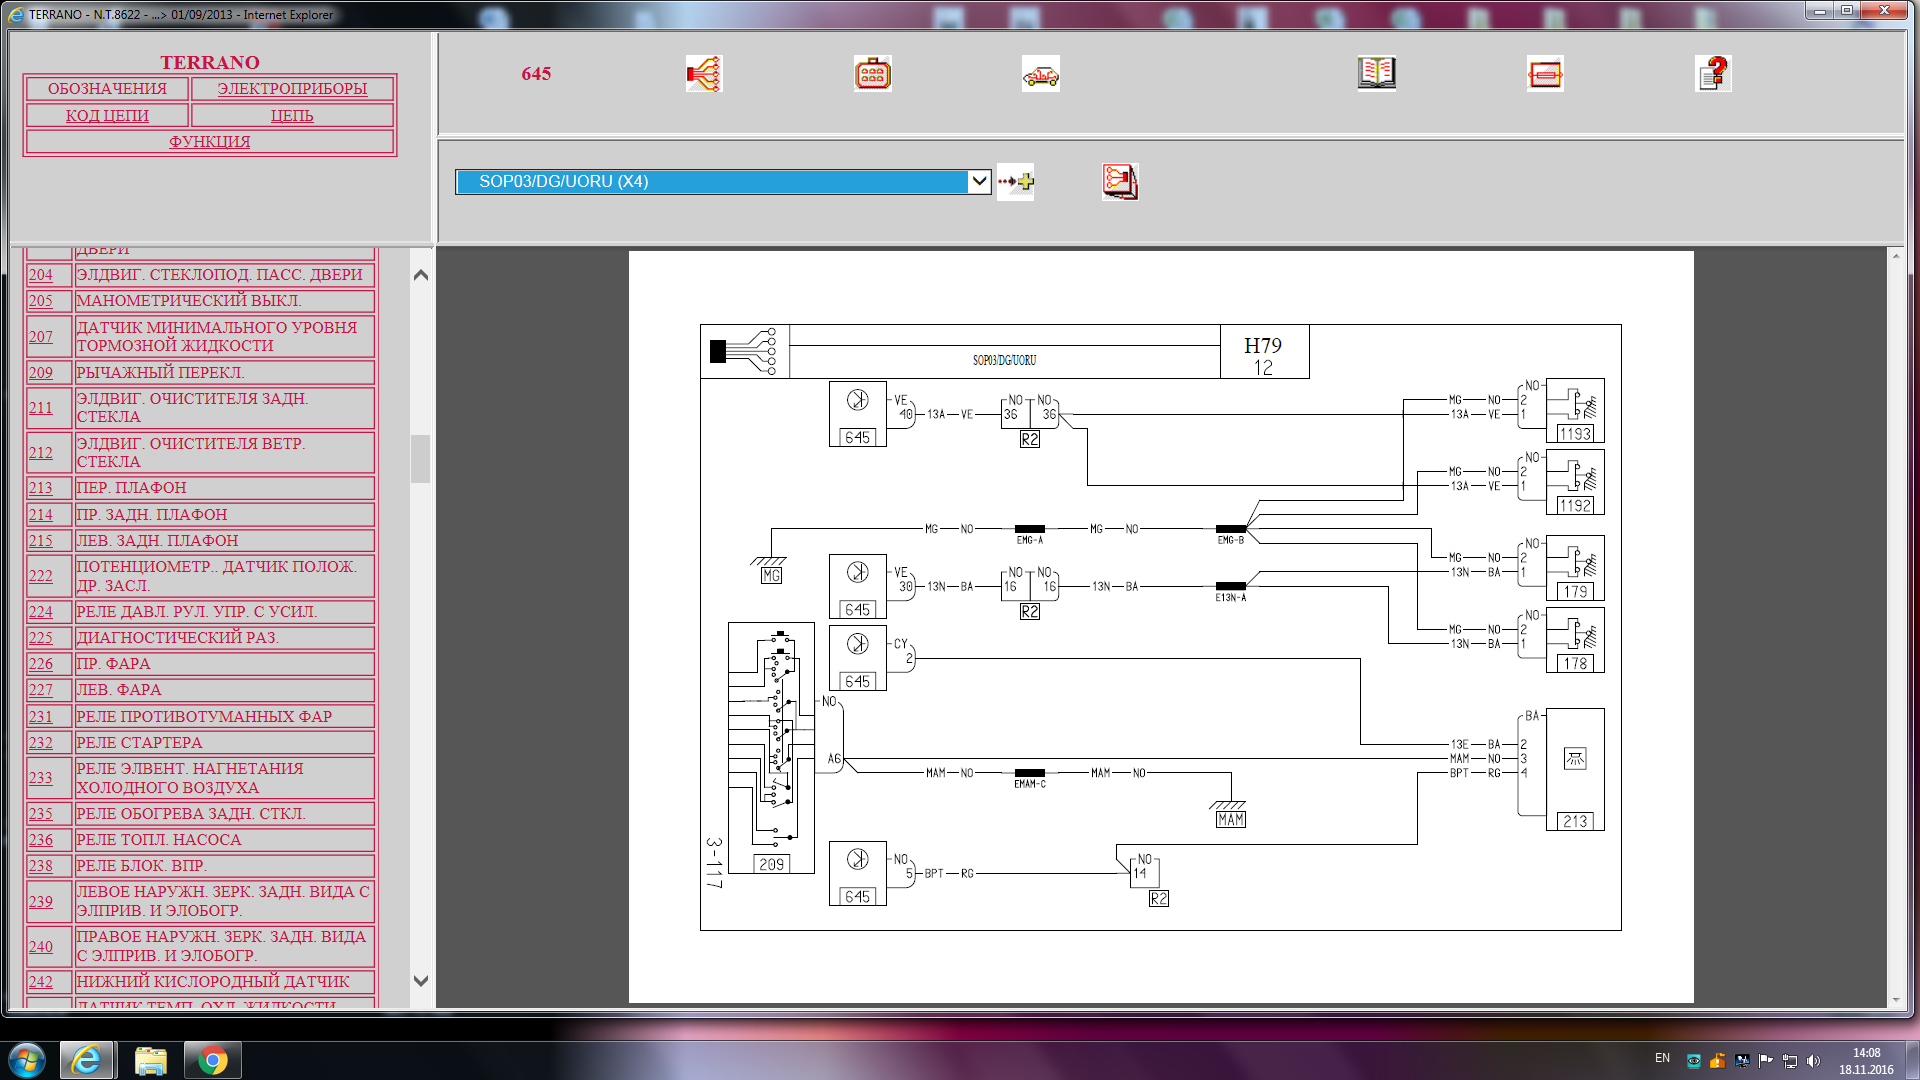Click the EN language indicator
The height and width of the screenshot is (1080, 1920).
coord(1662,1058)
